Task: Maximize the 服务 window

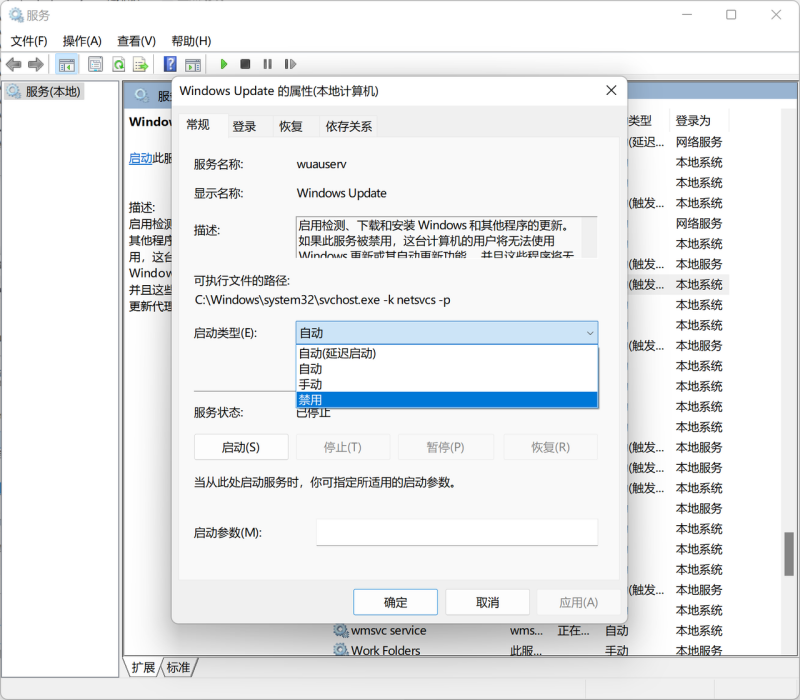Action: coord(731,15)
